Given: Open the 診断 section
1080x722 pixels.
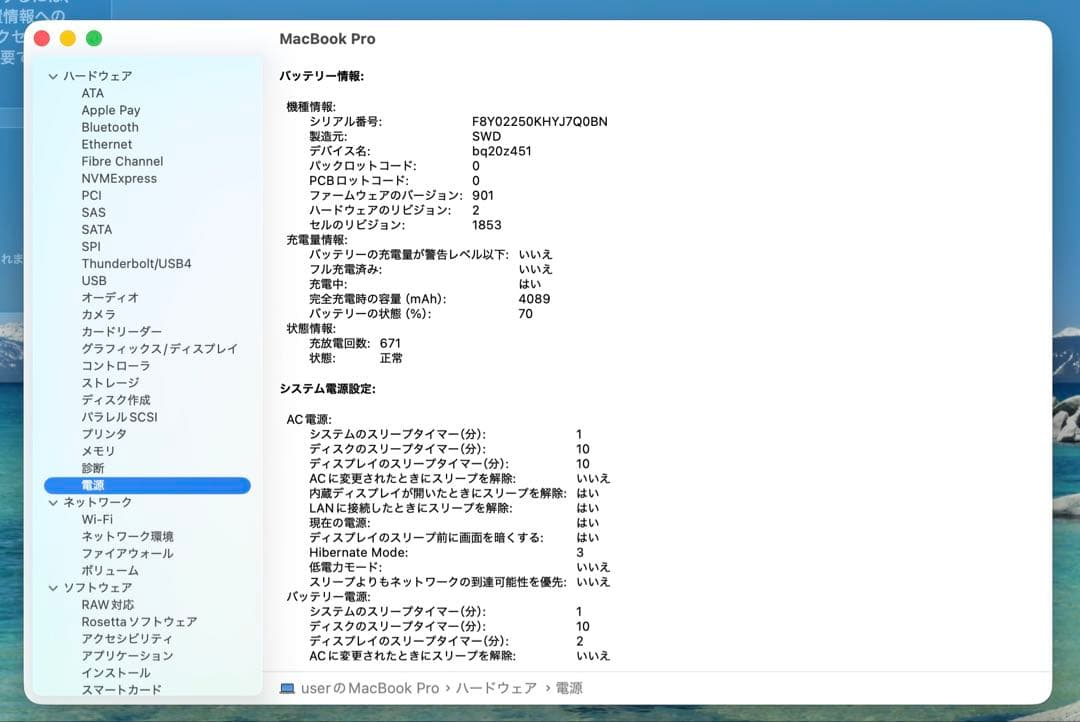Looking at the screenshot, I should [x=92, y=468].
